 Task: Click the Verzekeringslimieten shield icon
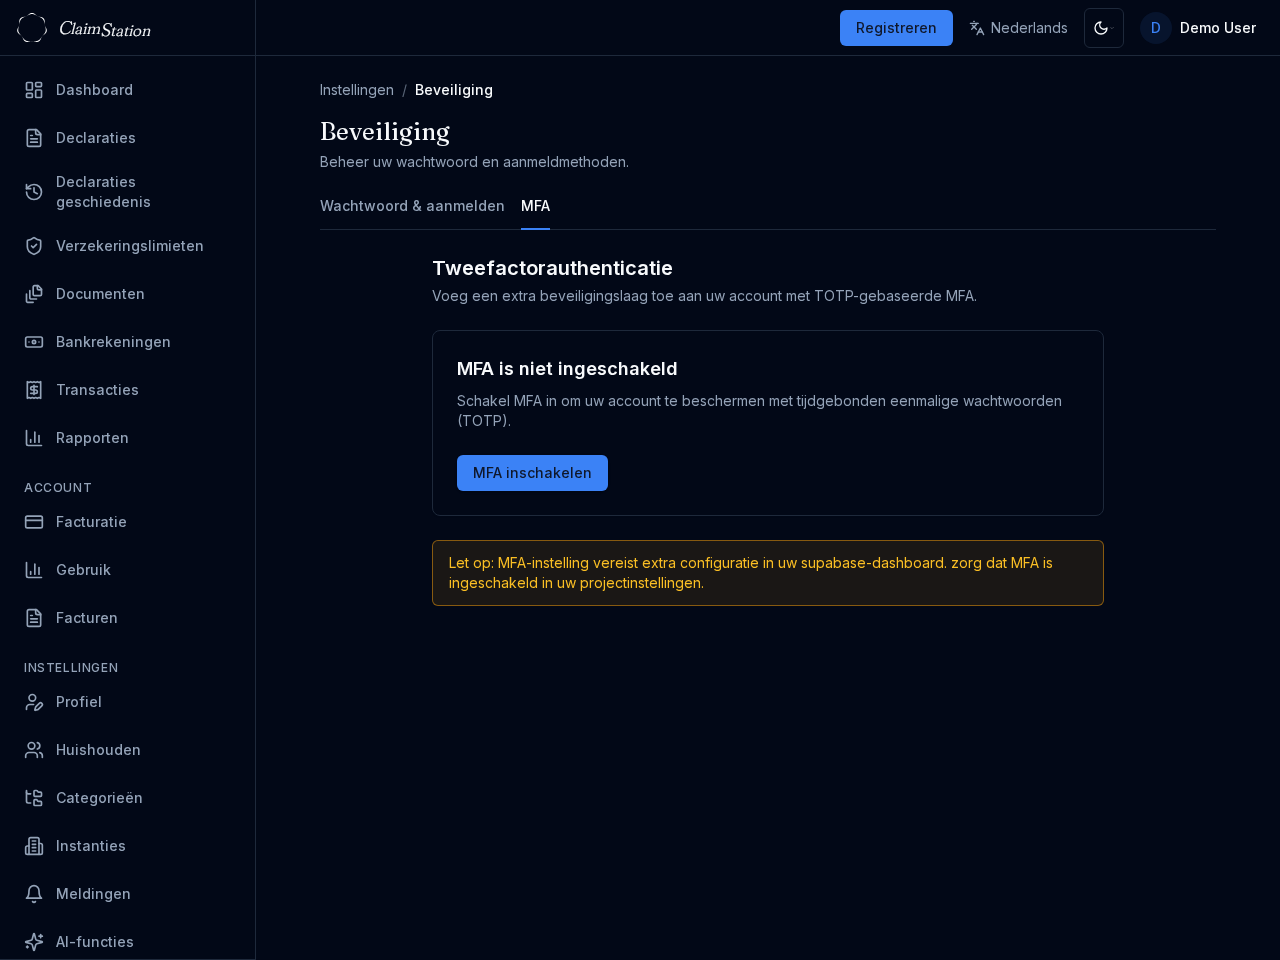coord(34,246)
